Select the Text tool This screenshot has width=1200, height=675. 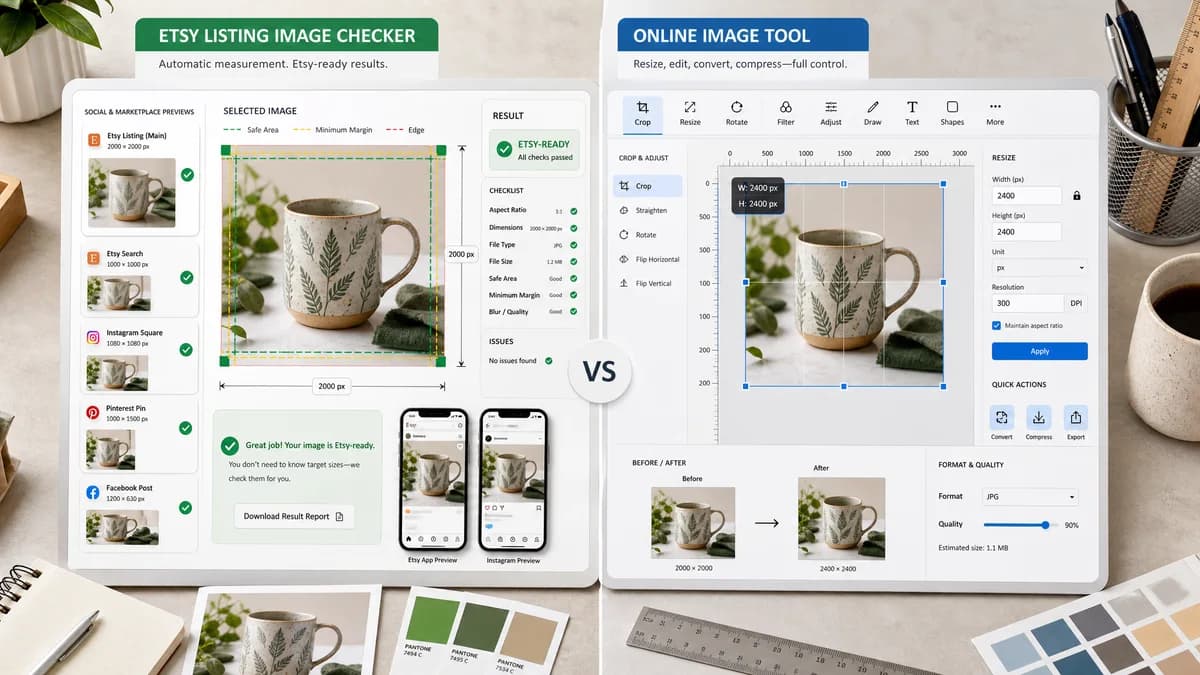pyautogui.click(x=912, y=113)
